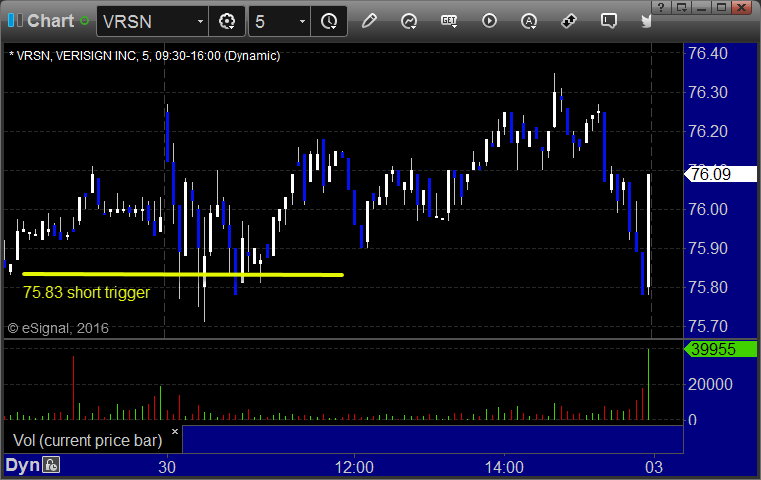Click the 75.90 price axis label

click(708, 248)
